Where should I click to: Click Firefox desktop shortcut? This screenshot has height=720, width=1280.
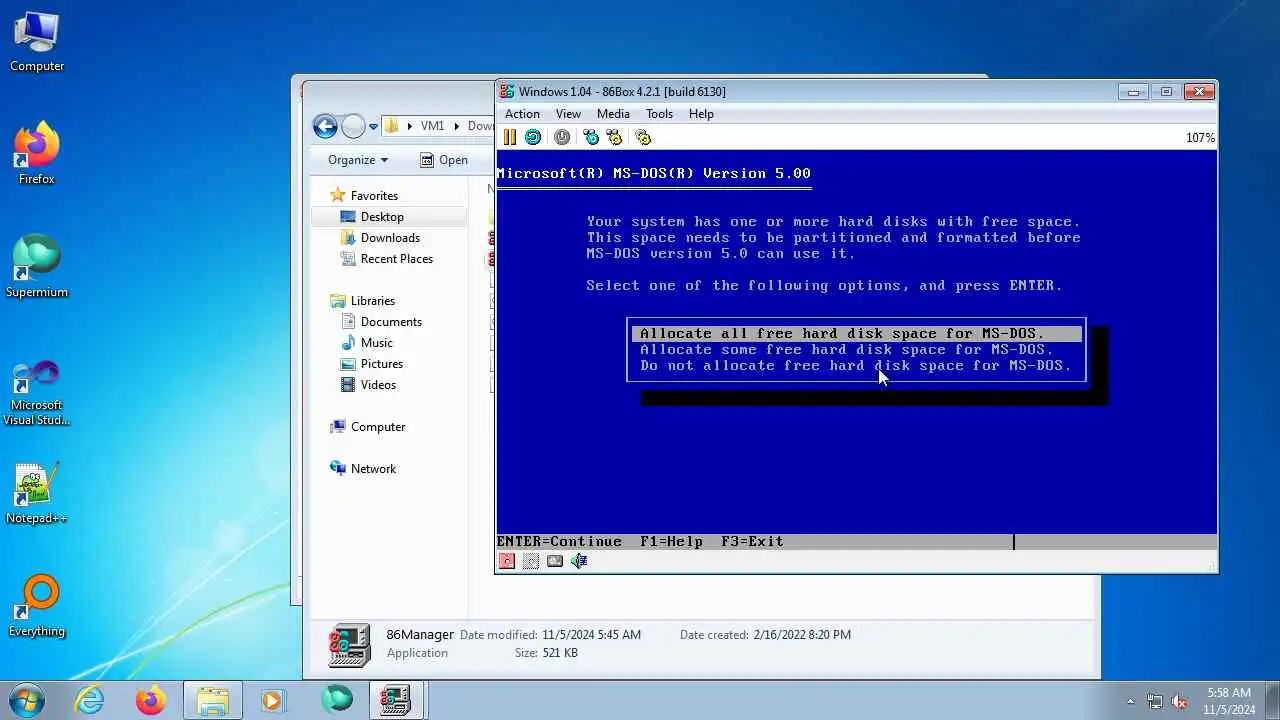click(37, 154)
